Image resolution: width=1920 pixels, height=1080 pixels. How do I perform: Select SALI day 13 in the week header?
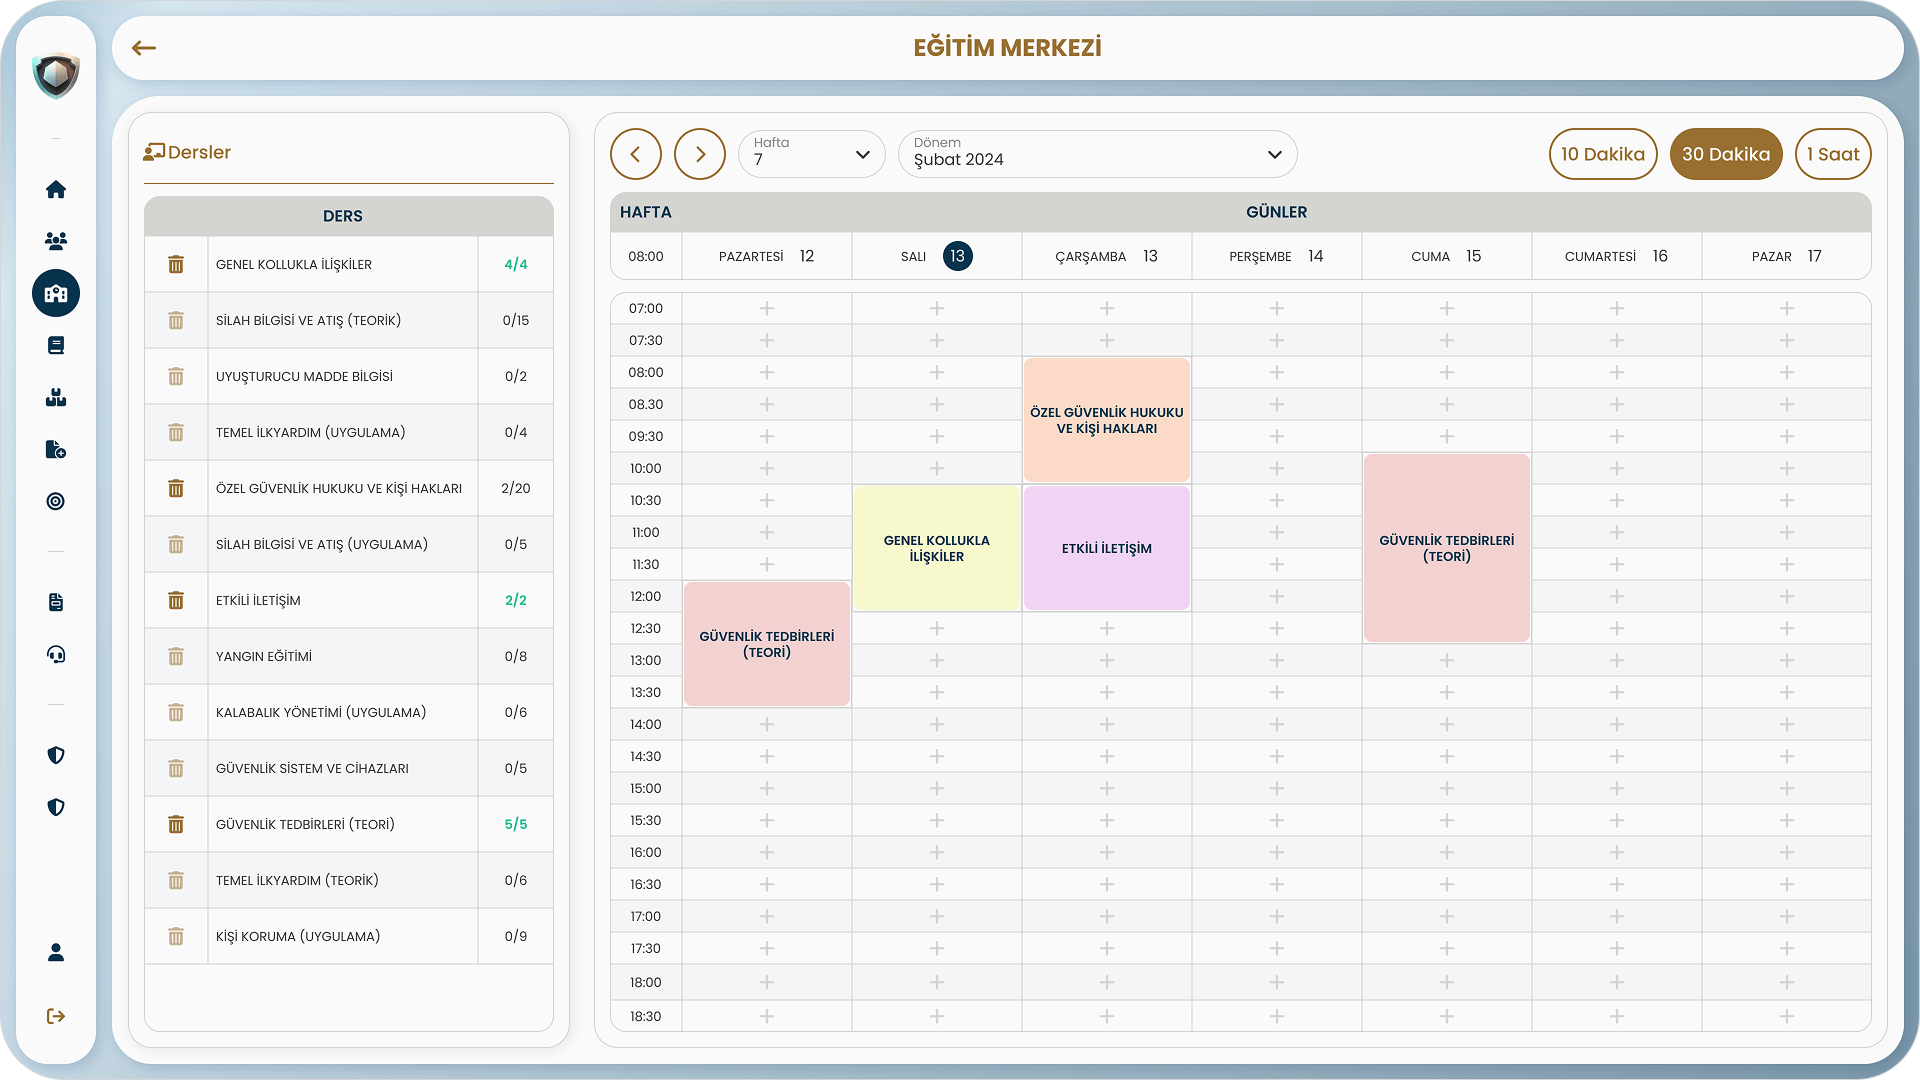(x=935, y=256)
